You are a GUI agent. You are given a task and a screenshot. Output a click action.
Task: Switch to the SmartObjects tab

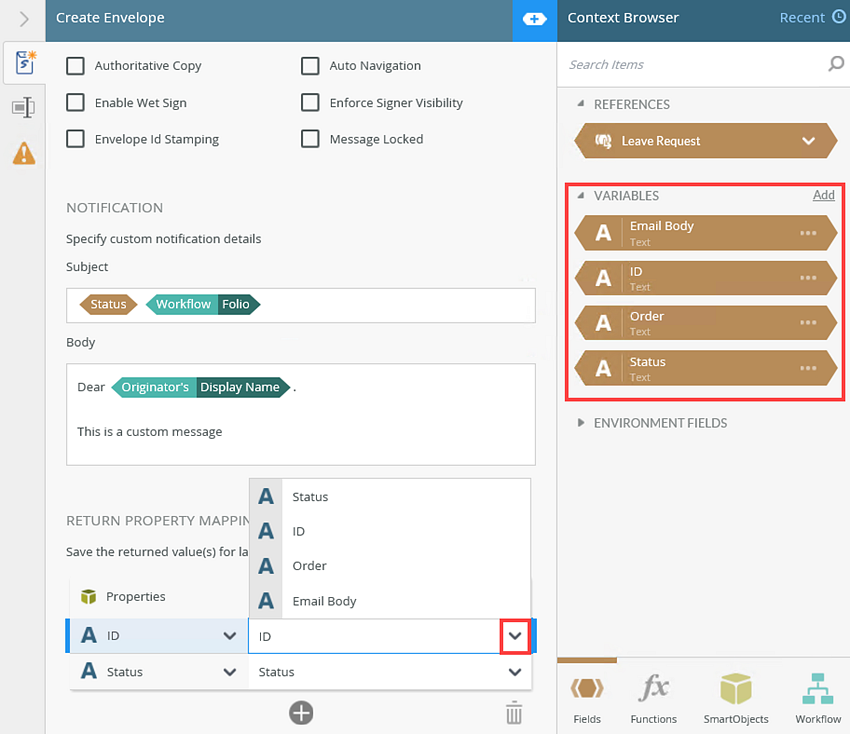coord(735,698)
